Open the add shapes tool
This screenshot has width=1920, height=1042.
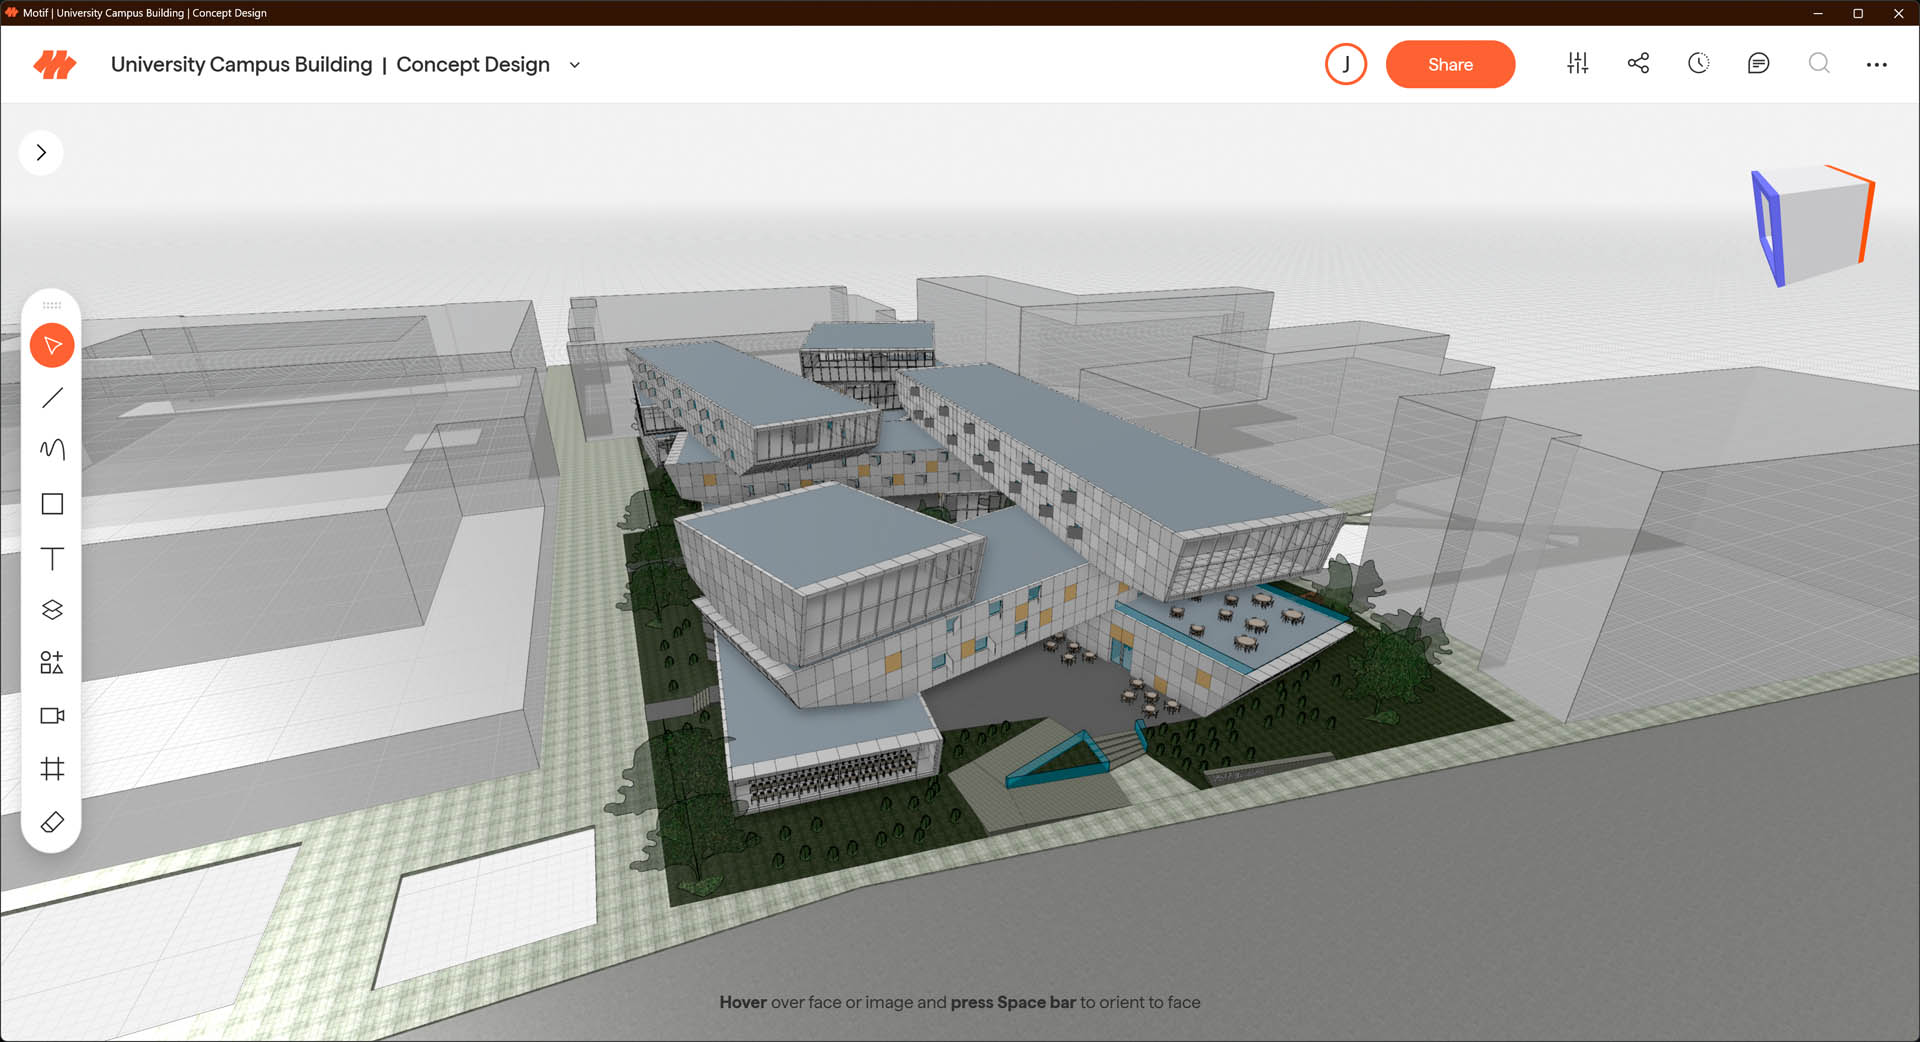click(52, 663)
